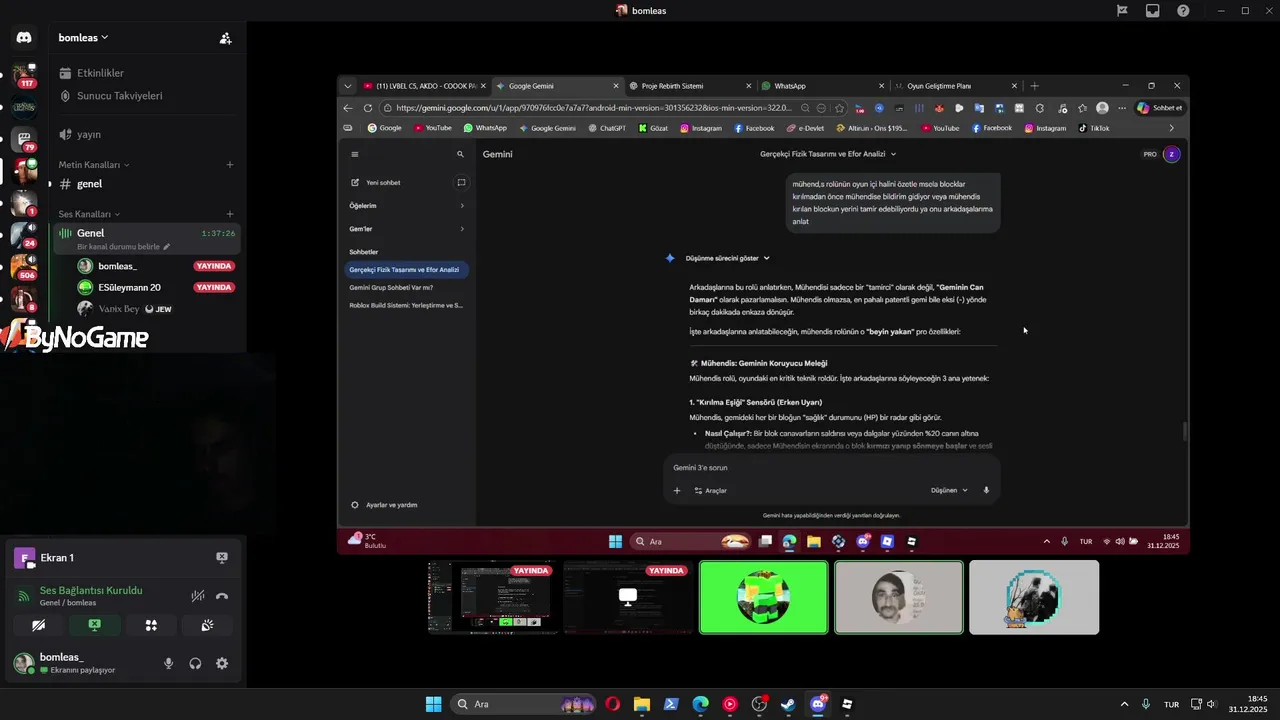The height and width of the screenshot is (720, 1280).
Task: Open Discord inbox icon in title bar
Action: point(1153,11)
